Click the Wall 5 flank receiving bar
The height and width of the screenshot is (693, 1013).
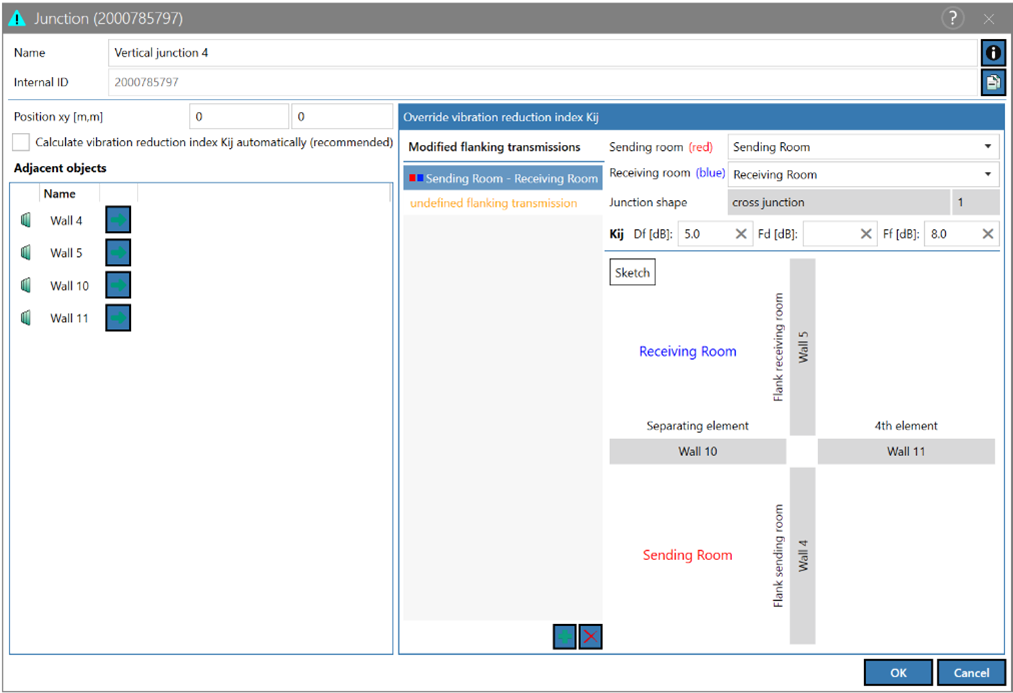pyautogui.click(x=802, y=347)
